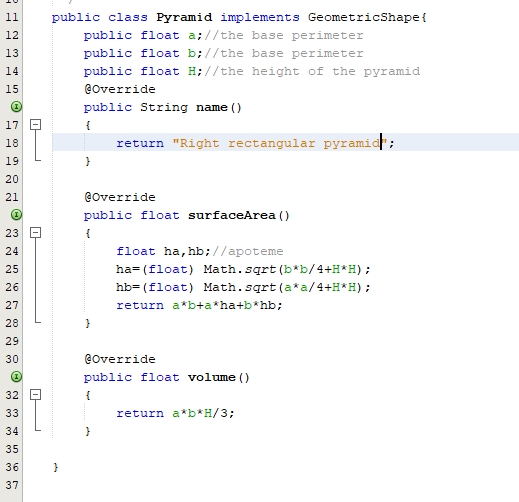Click the string "Right rectangular pyramid"
This screenshot has width=519, height=502.
279,143
